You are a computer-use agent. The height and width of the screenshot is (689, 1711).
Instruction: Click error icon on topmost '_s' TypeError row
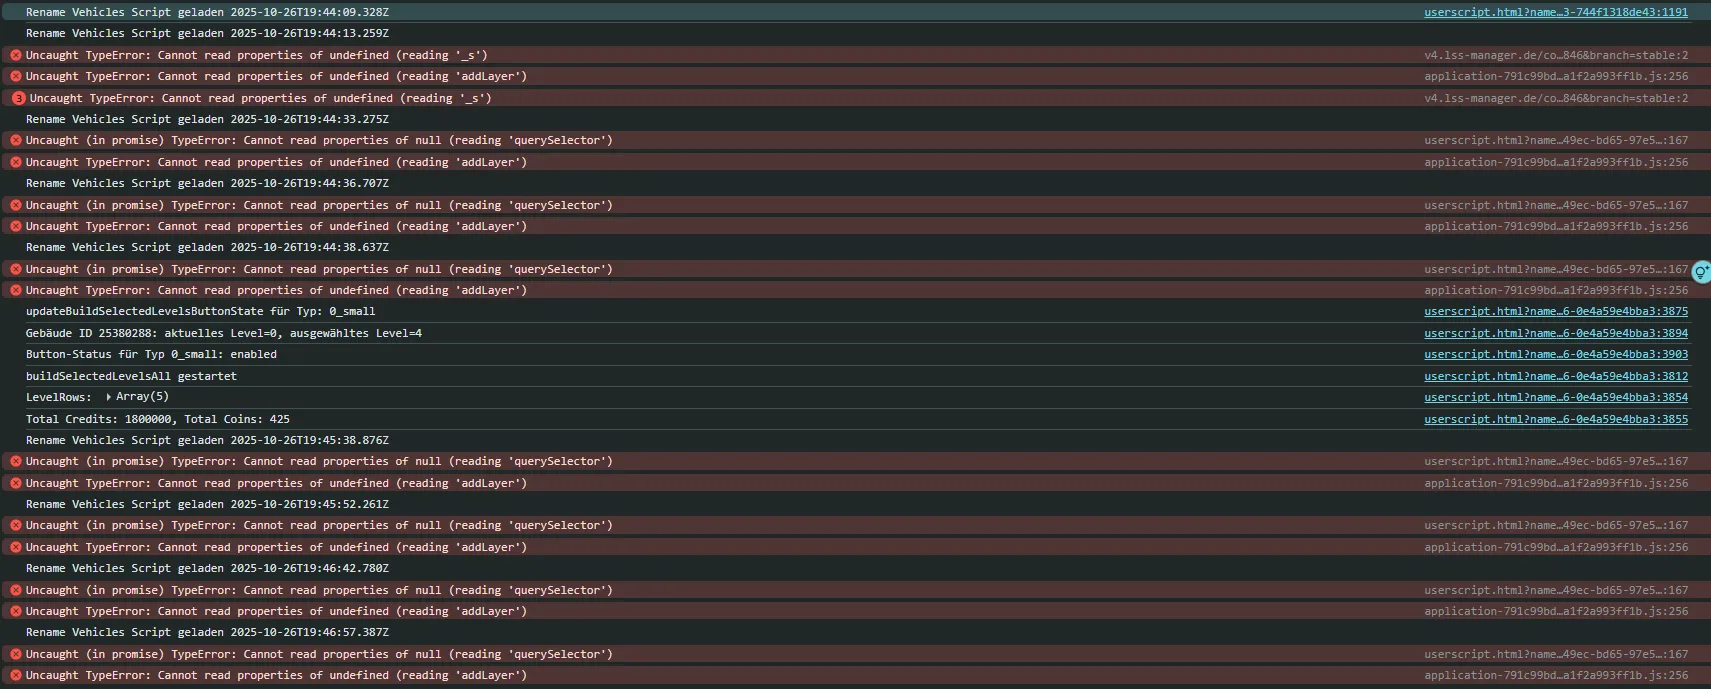click(x=16, y=55)
